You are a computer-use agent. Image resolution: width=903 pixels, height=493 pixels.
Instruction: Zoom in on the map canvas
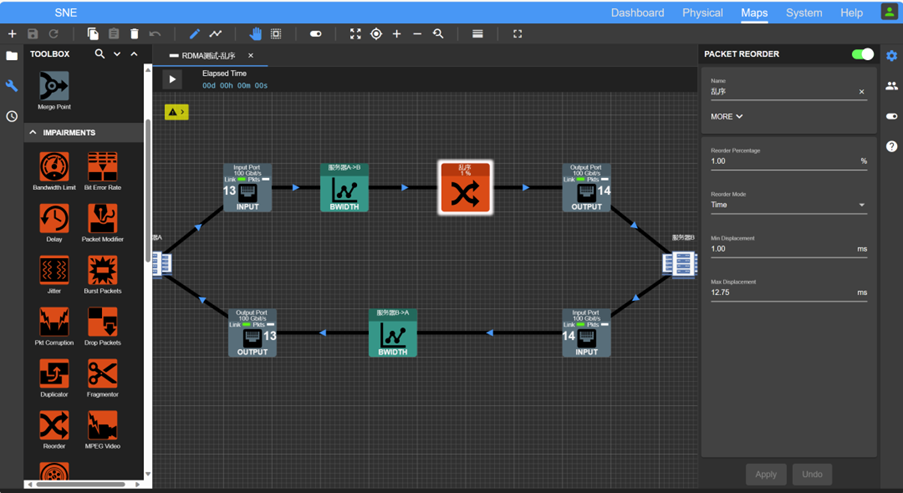pyautogui.click(x=397, y=34)
